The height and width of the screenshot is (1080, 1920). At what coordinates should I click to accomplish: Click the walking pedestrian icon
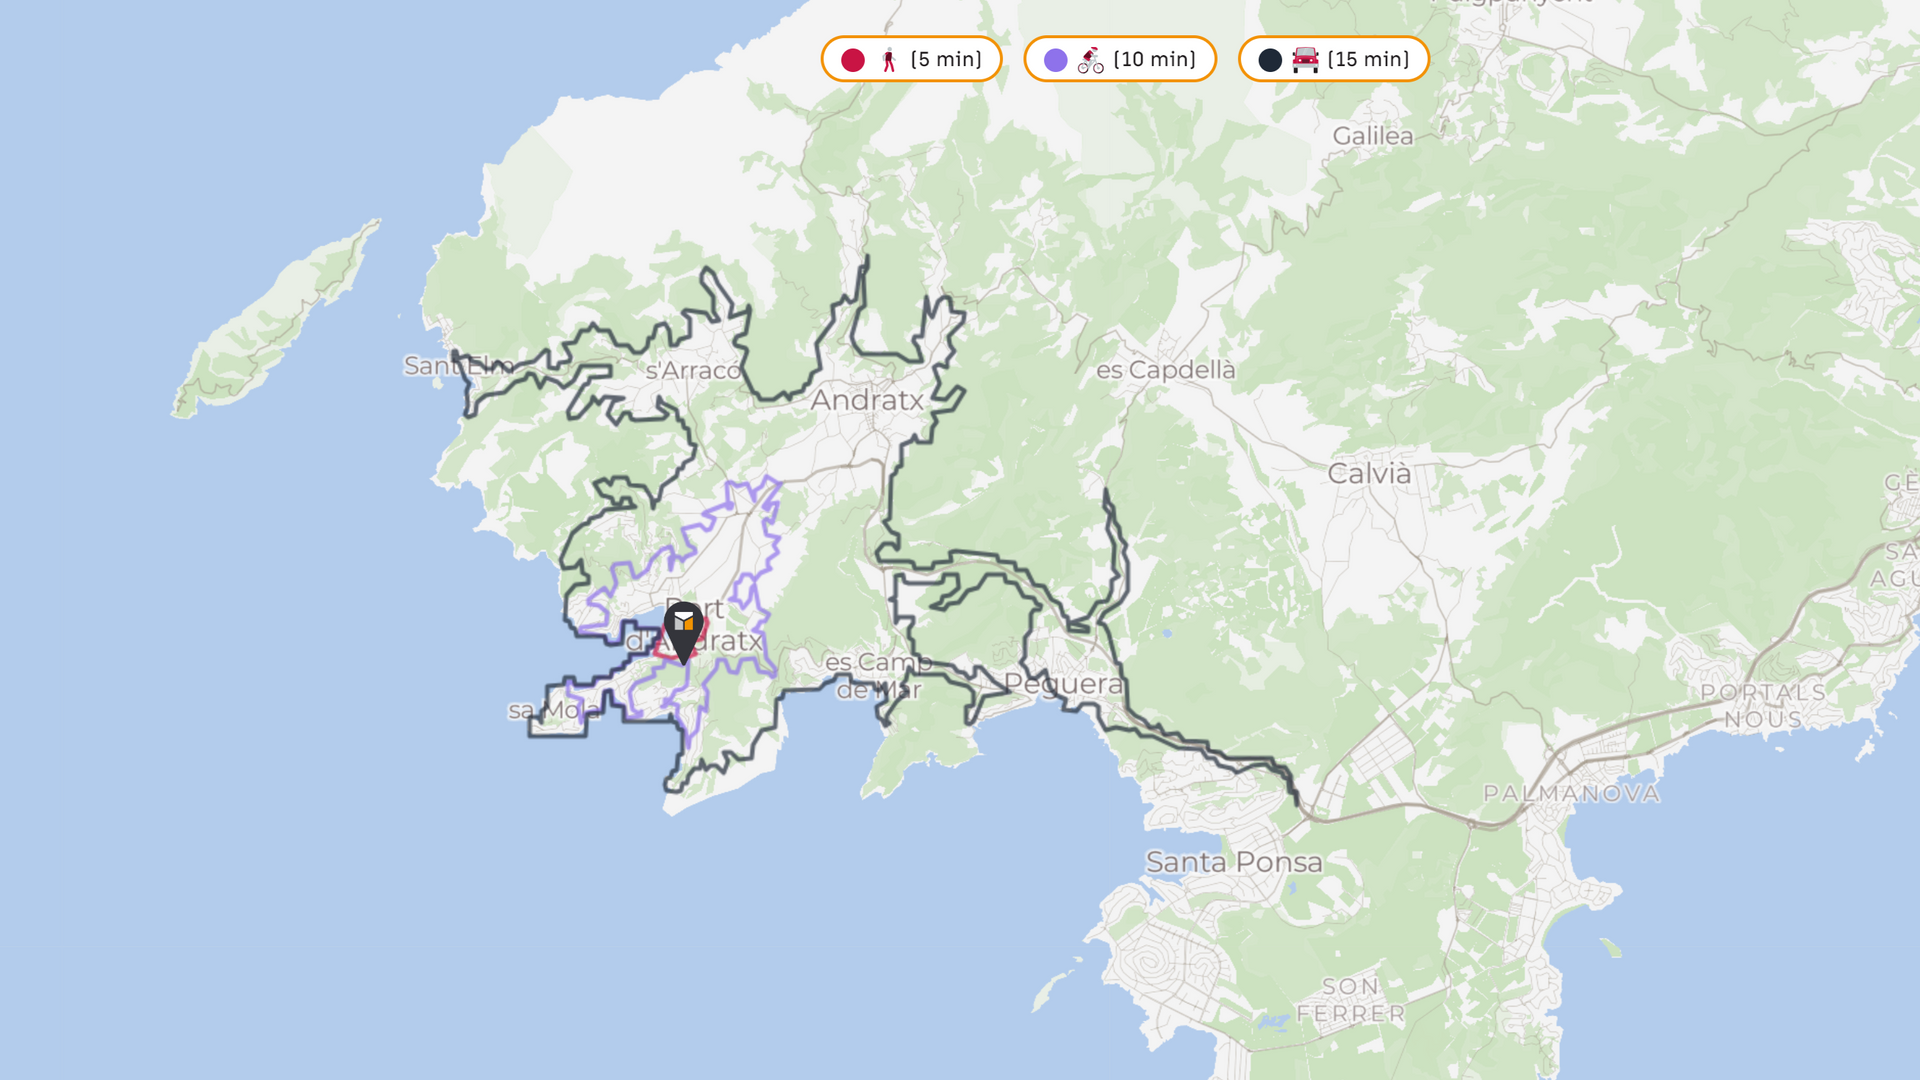889,60
